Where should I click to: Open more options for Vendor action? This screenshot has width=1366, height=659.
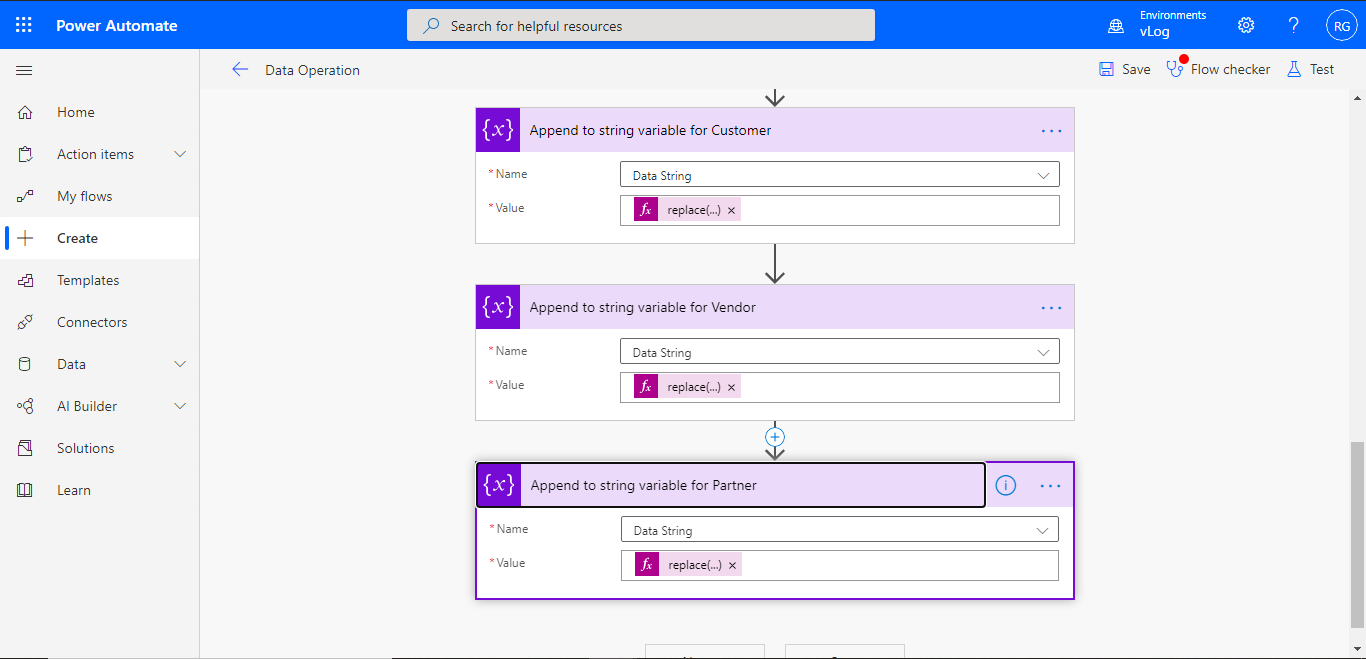[x=1051, y=307]
